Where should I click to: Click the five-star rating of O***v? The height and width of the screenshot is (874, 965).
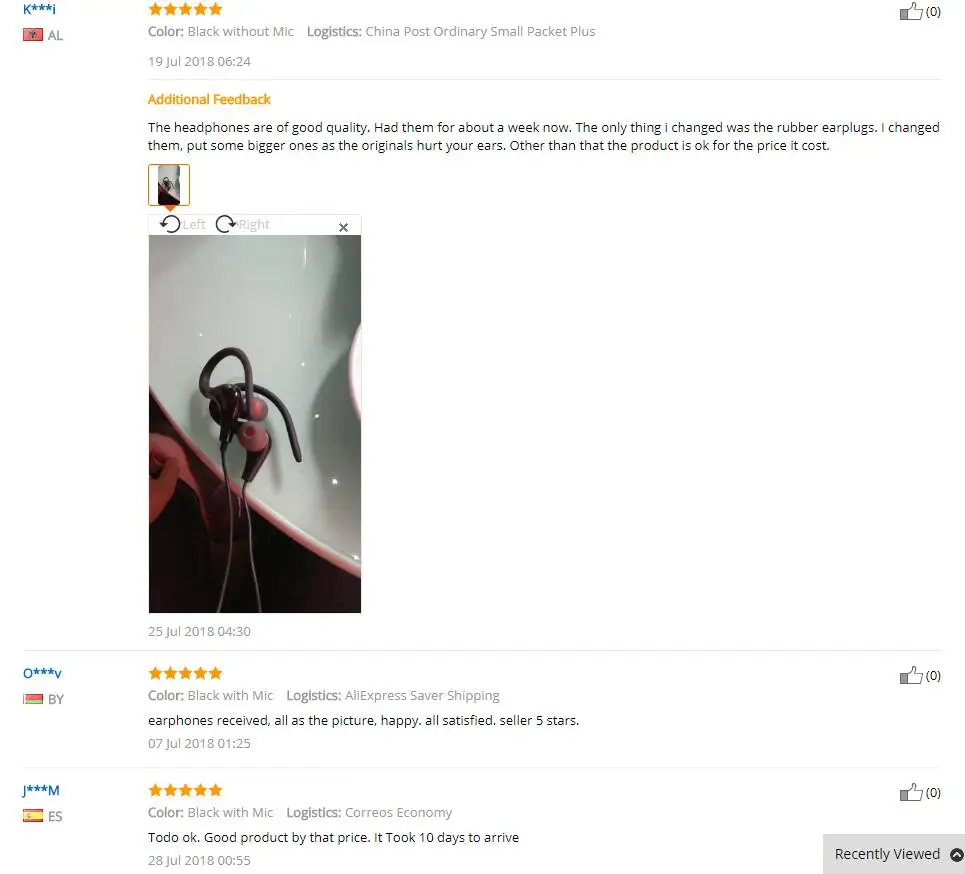(185, 673)
